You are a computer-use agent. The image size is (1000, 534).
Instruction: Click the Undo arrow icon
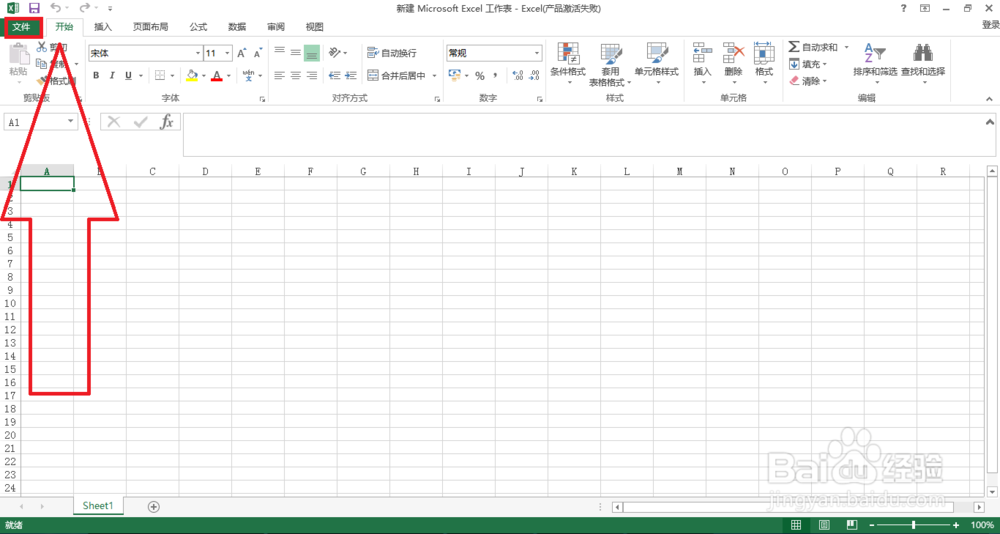point(55,8)
